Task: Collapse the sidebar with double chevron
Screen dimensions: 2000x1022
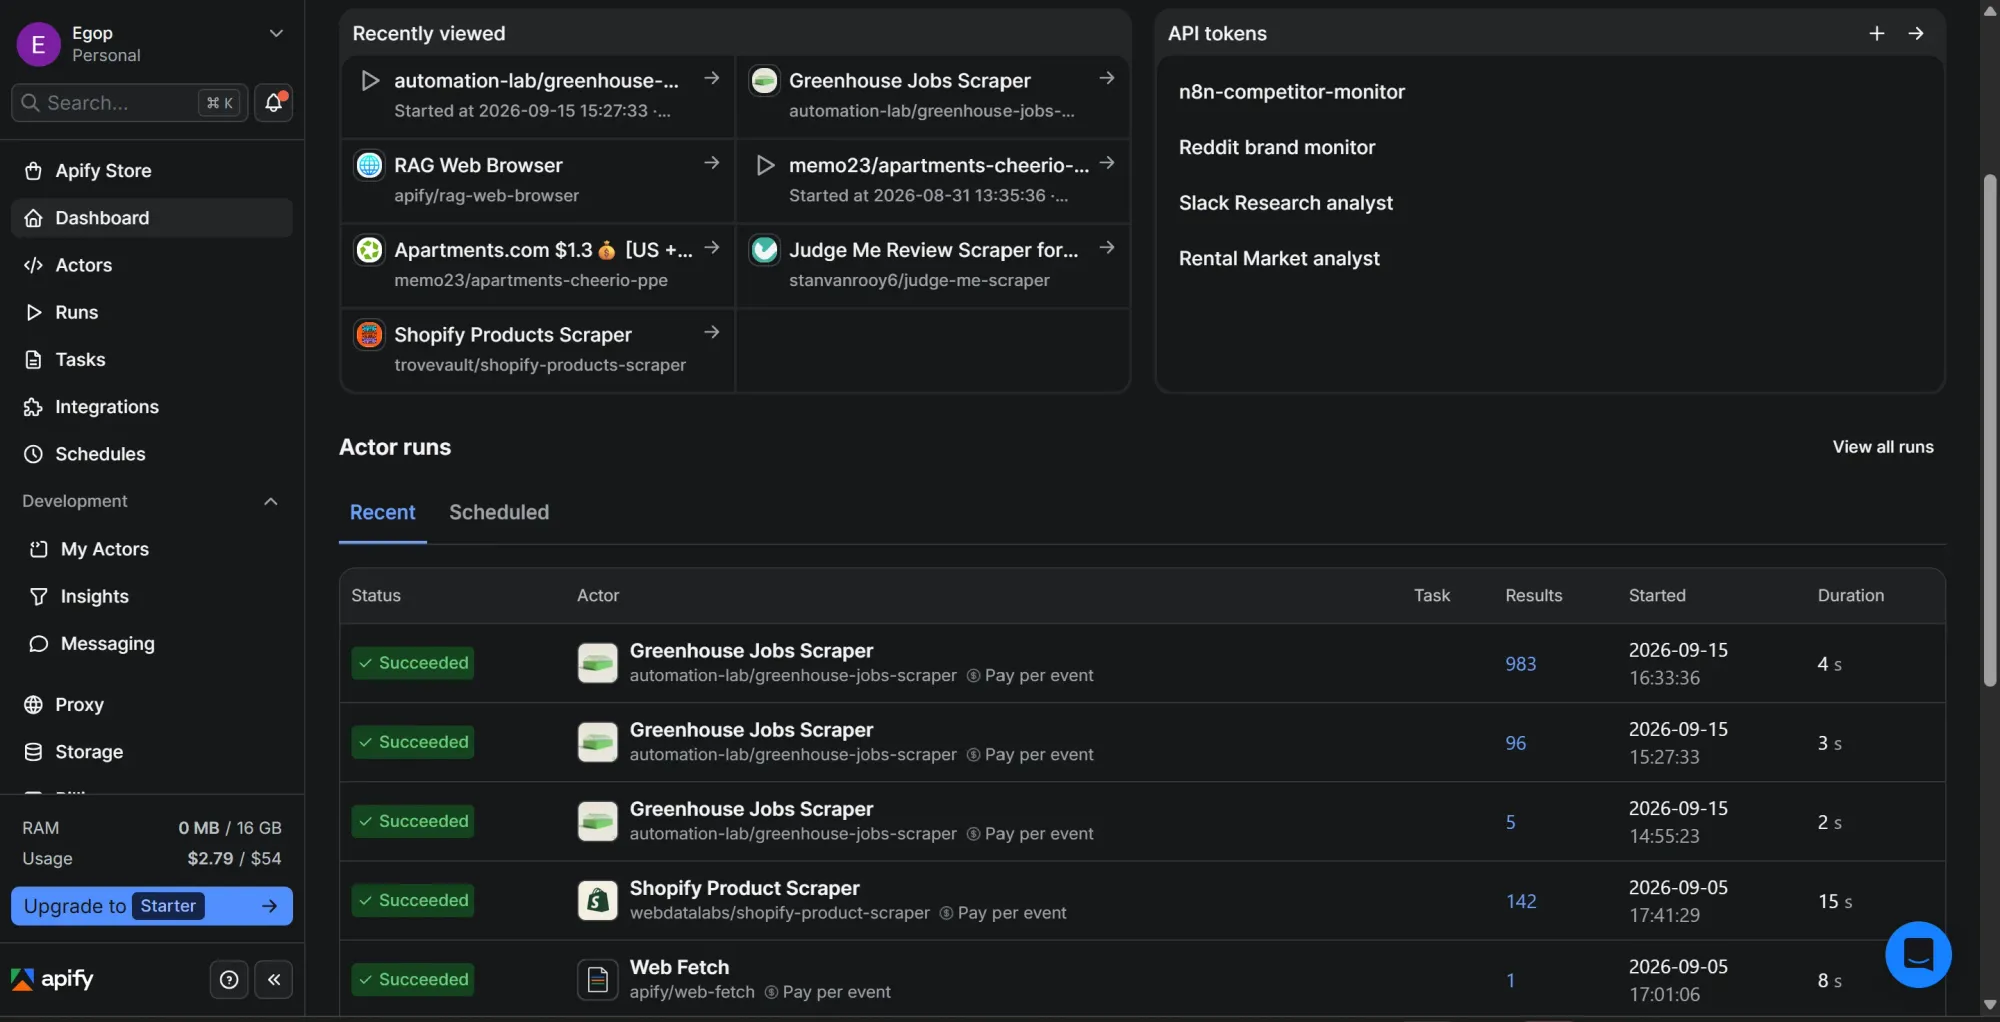Action: coord(274,980)
